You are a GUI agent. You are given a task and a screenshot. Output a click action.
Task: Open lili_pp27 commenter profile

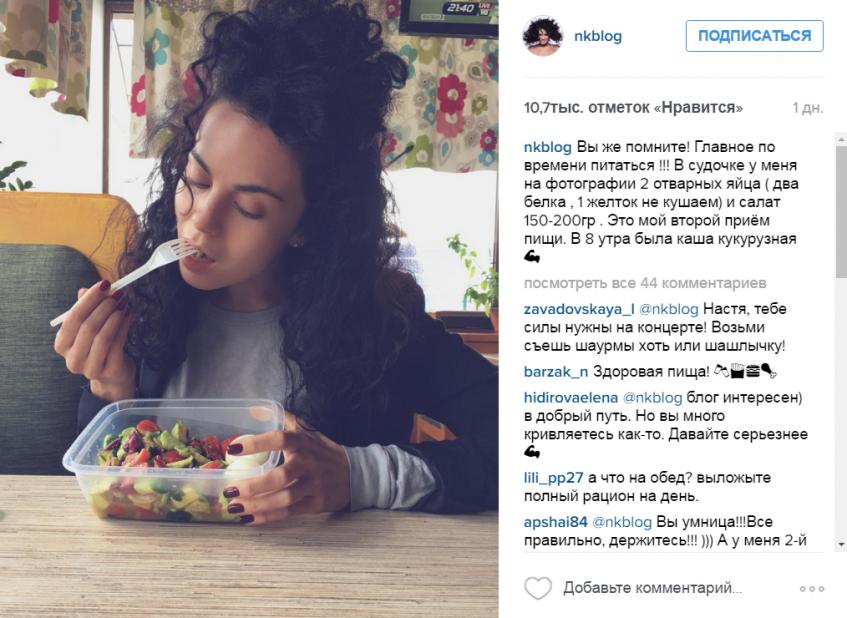click(554, 478)
